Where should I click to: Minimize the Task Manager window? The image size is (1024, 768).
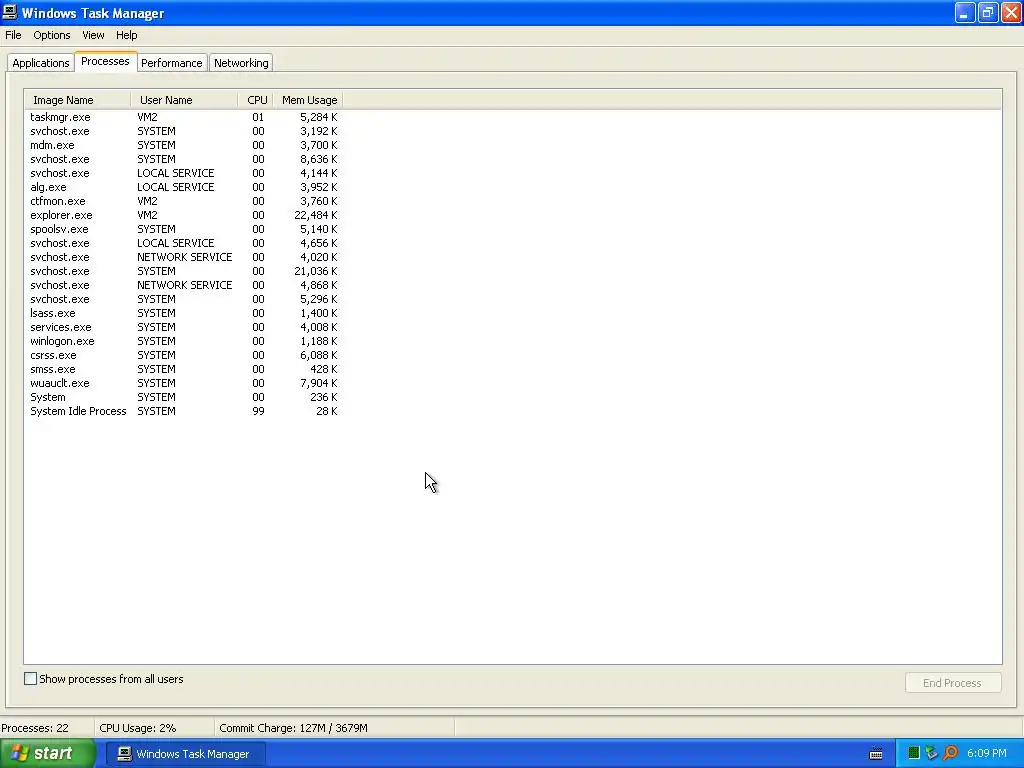965,12
